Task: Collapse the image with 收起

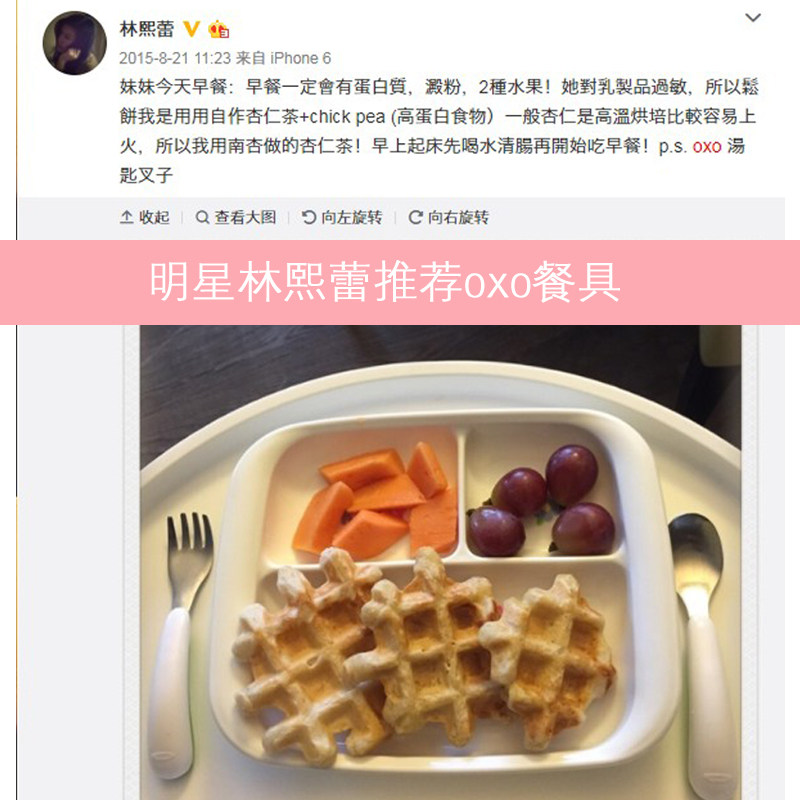Action: point(144,217)
